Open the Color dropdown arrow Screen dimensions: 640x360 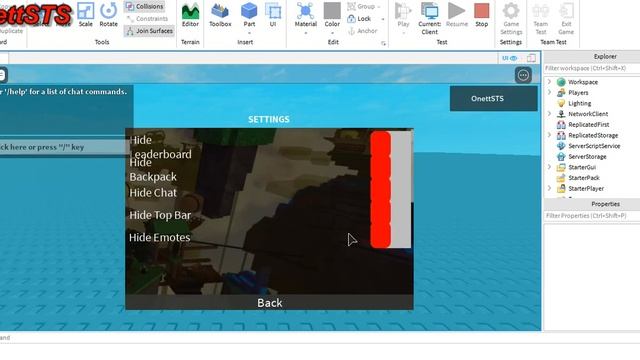click(x=332, y=33)
